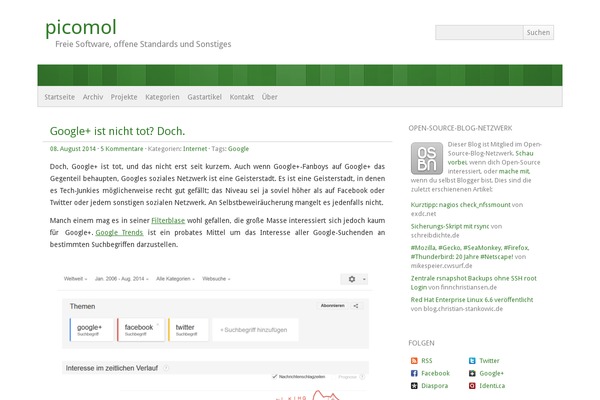Image resolution: width=600 pixels, height=400 pixels.
Task: Click the Schau vorbei link
Action: [x=491, y=158]
